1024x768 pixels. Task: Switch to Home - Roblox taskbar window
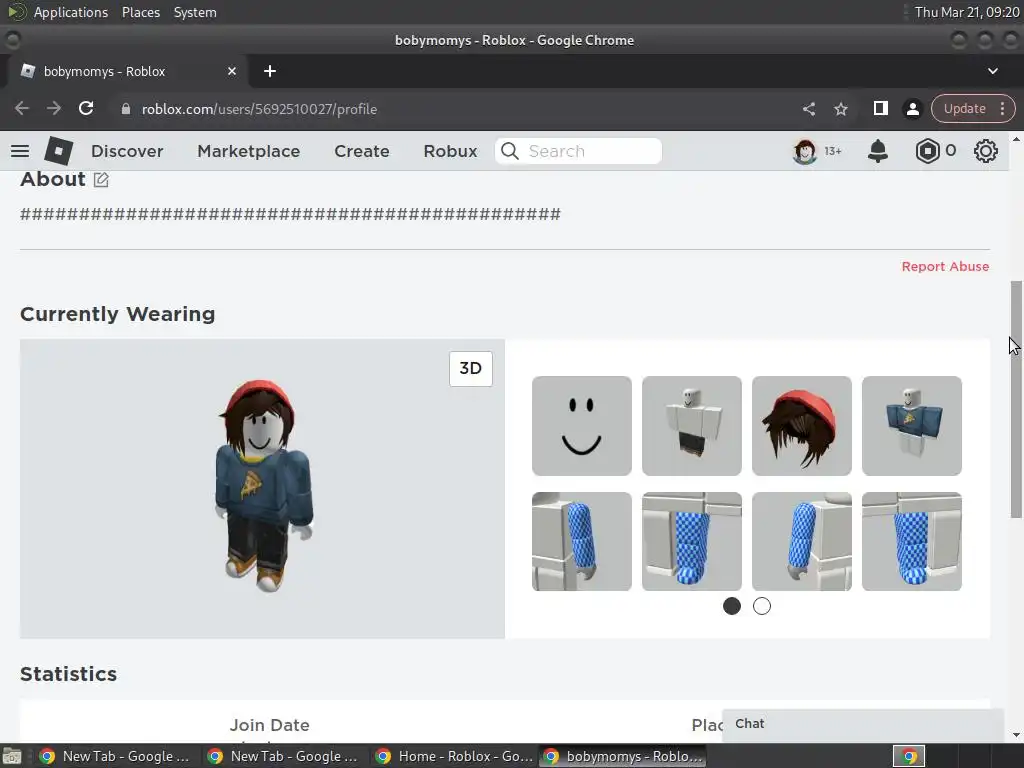(x=453, y=756)
